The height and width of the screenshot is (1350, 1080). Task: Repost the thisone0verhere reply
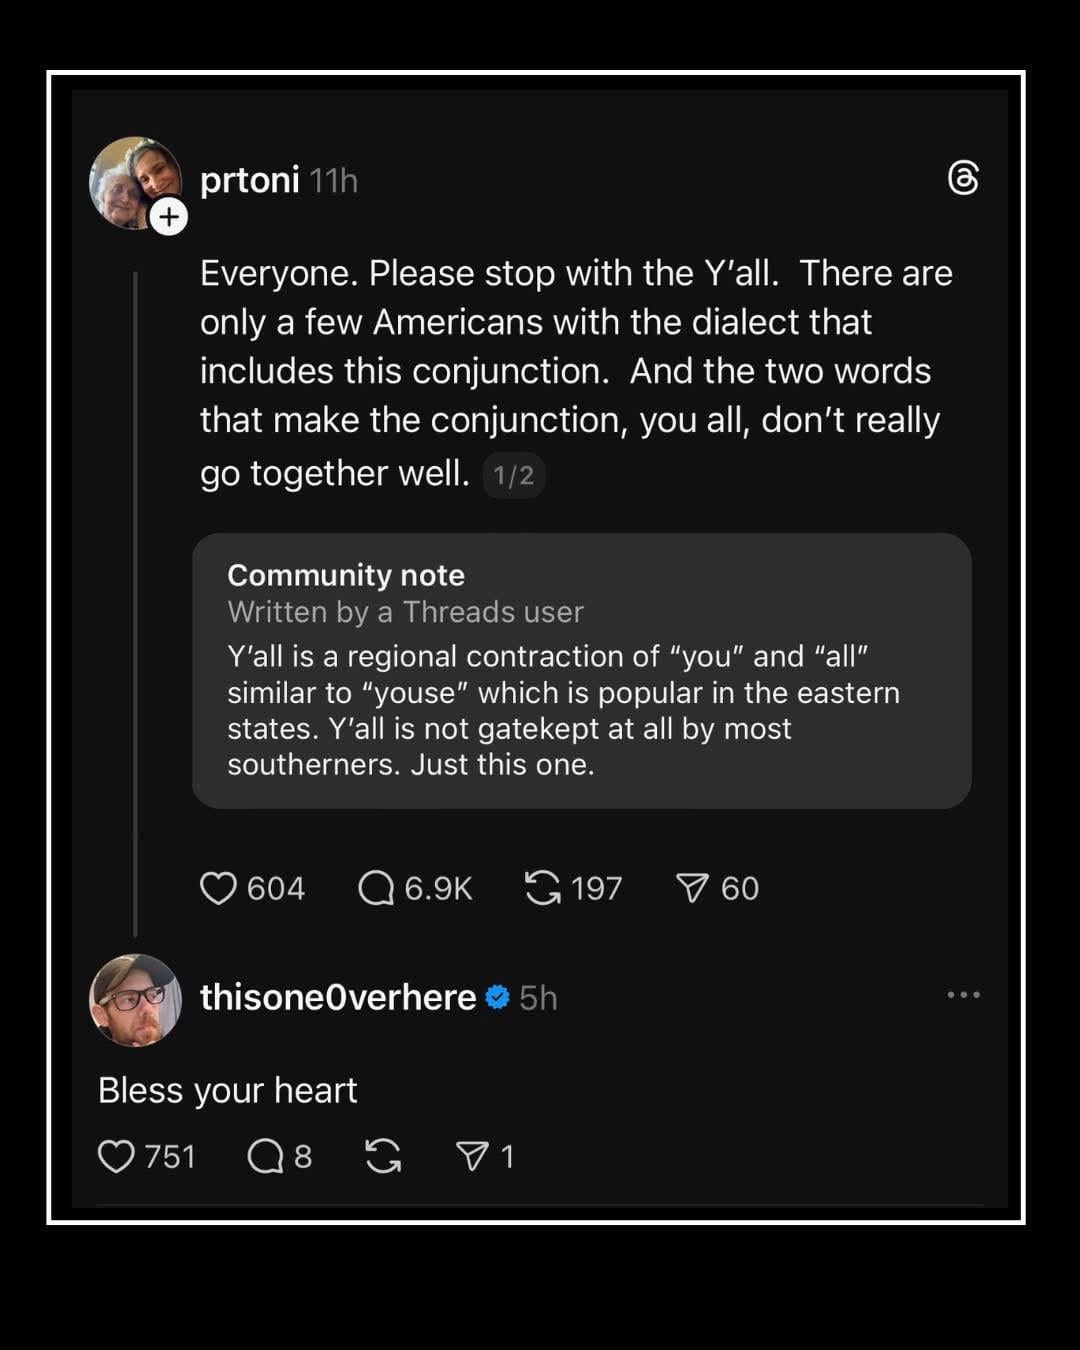[383, 1156]
